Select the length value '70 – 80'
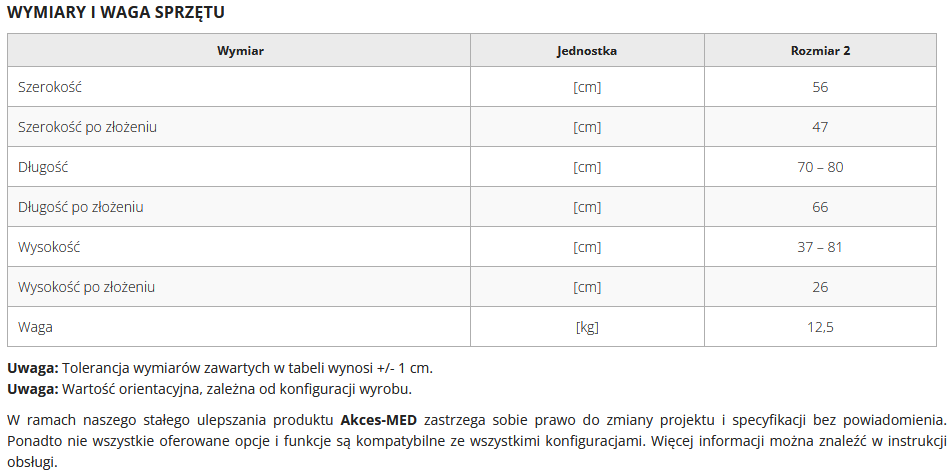952x472 pixels. [x=820, y=167]
